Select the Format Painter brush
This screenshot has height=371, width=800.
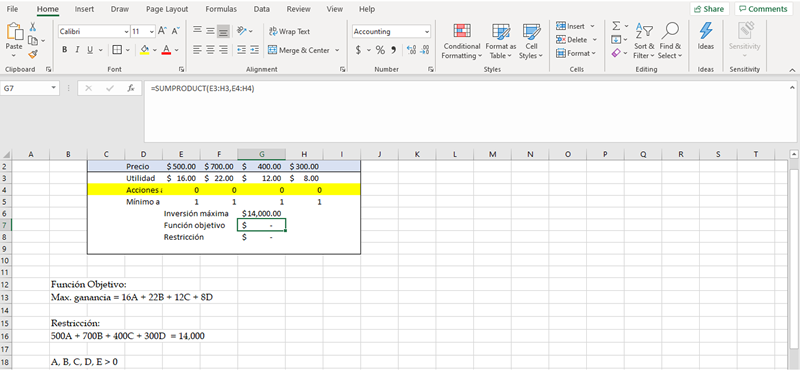click(x=33, y=54)
